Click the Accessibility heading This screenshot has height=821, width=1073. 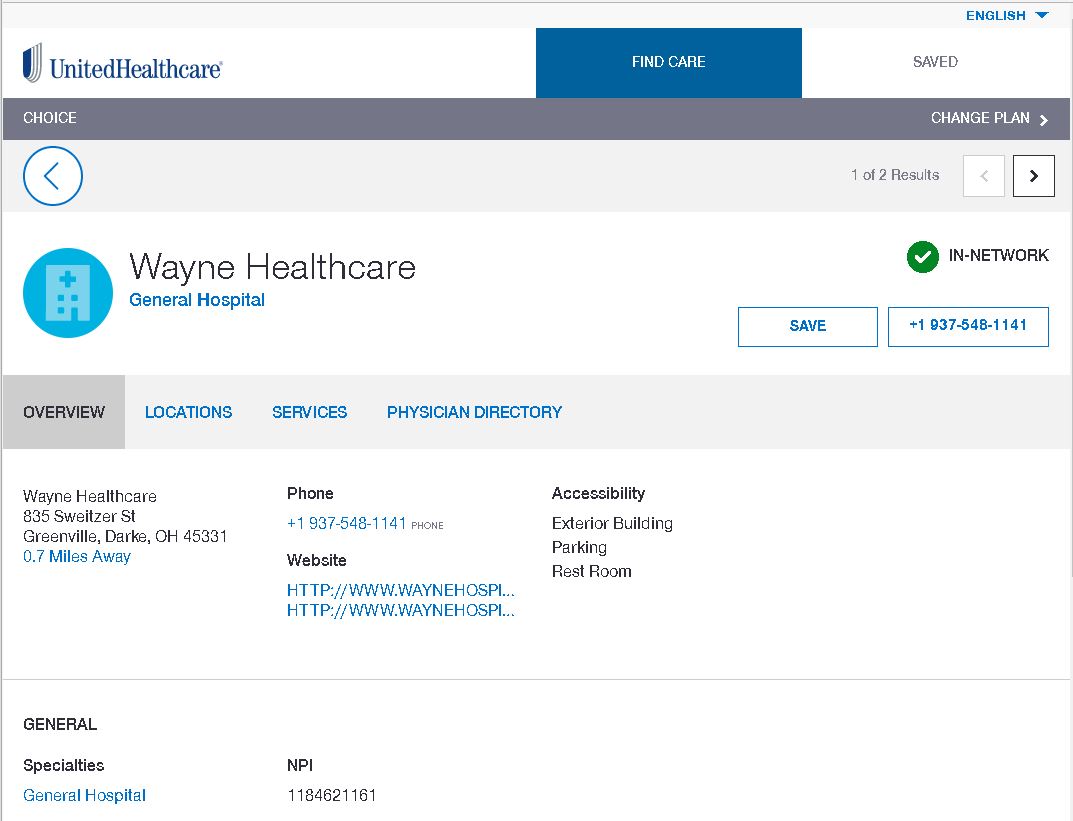pos(598,493)
